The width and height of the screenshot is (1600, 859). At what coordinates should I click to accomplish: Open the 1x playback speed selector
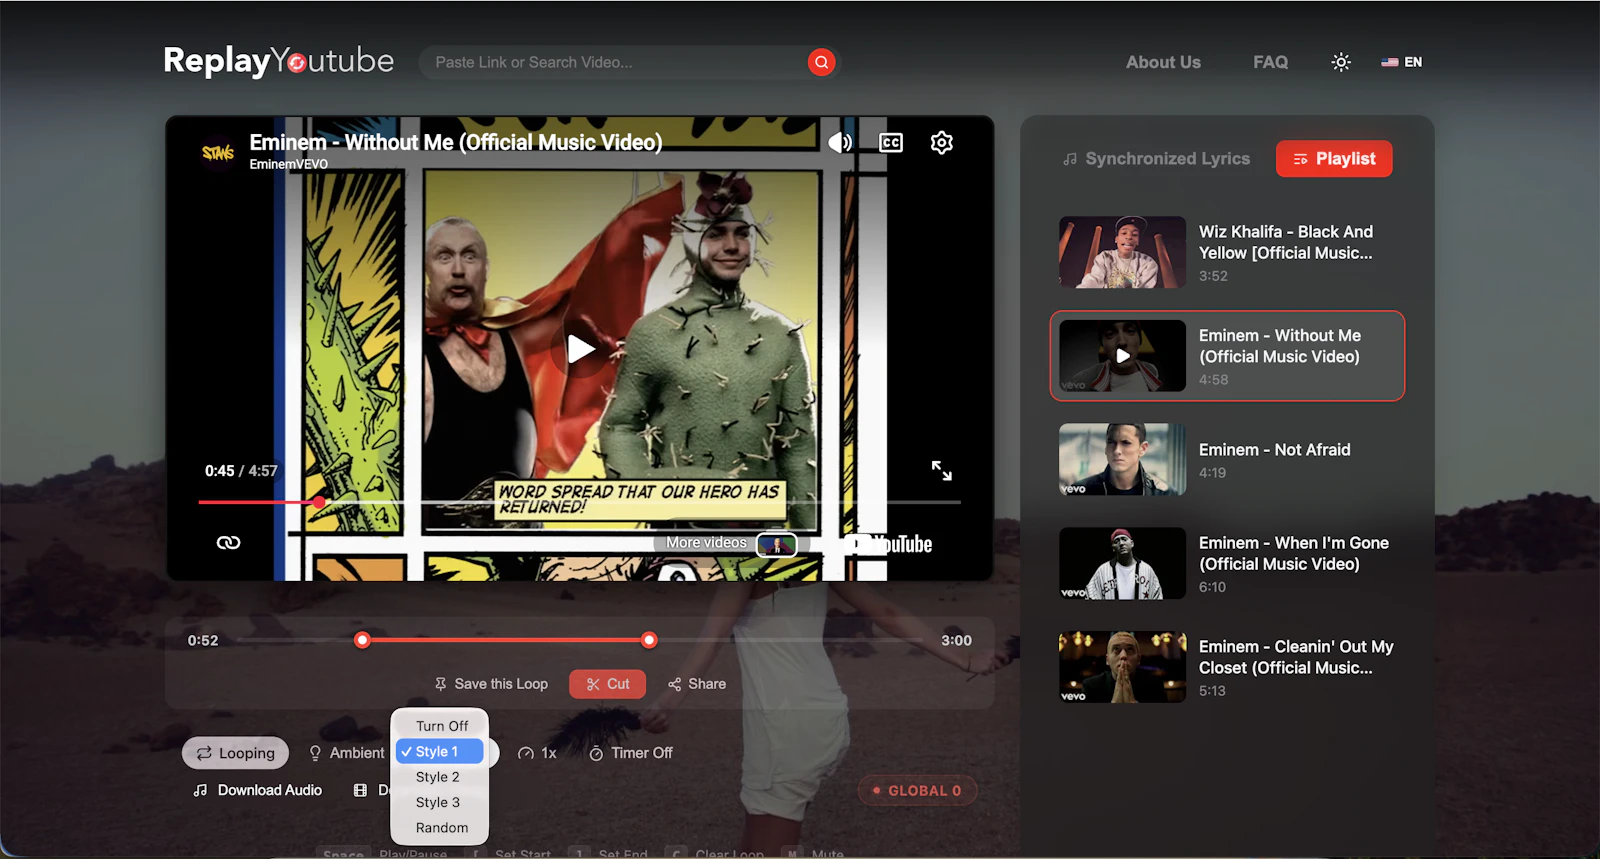coord(537,753)
